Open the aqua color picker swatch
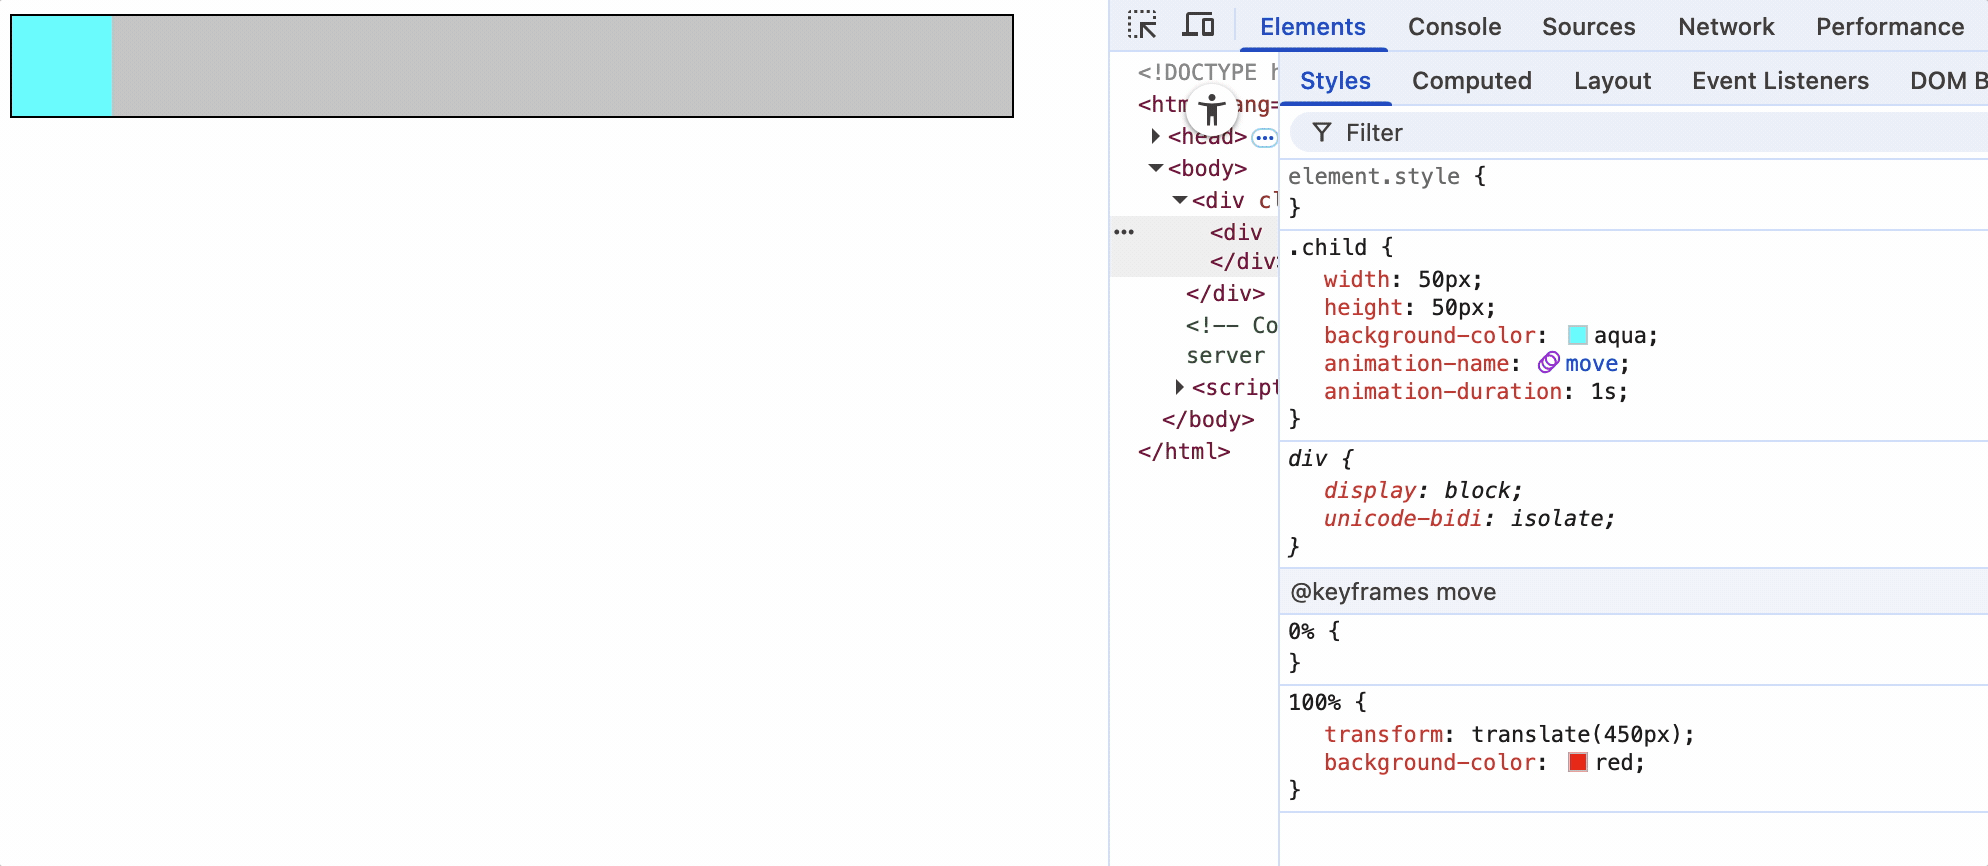This screenshot has height=866, width=1988. (1578, 335)
